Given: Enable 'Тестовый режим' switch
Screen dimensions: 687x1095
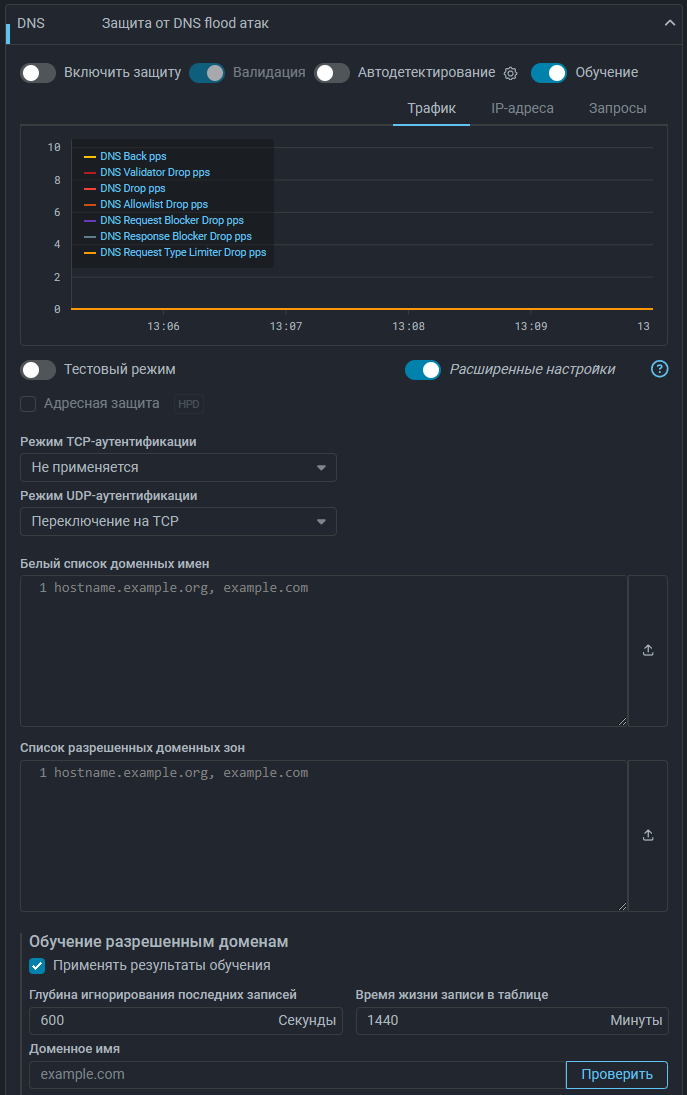Looking at the screenshot, I should coord(38,370).
